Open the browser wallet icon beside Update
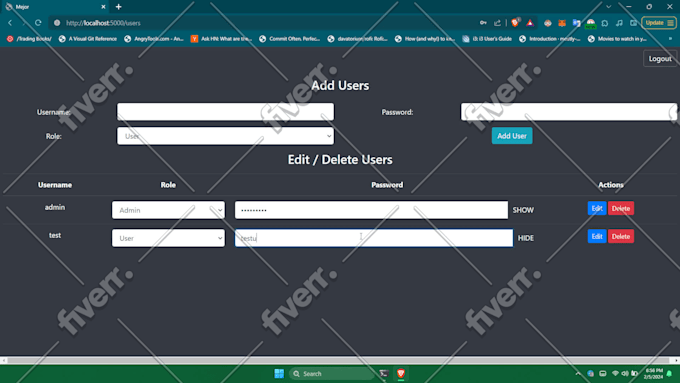The image size is (680, 383). pos(634,23)
